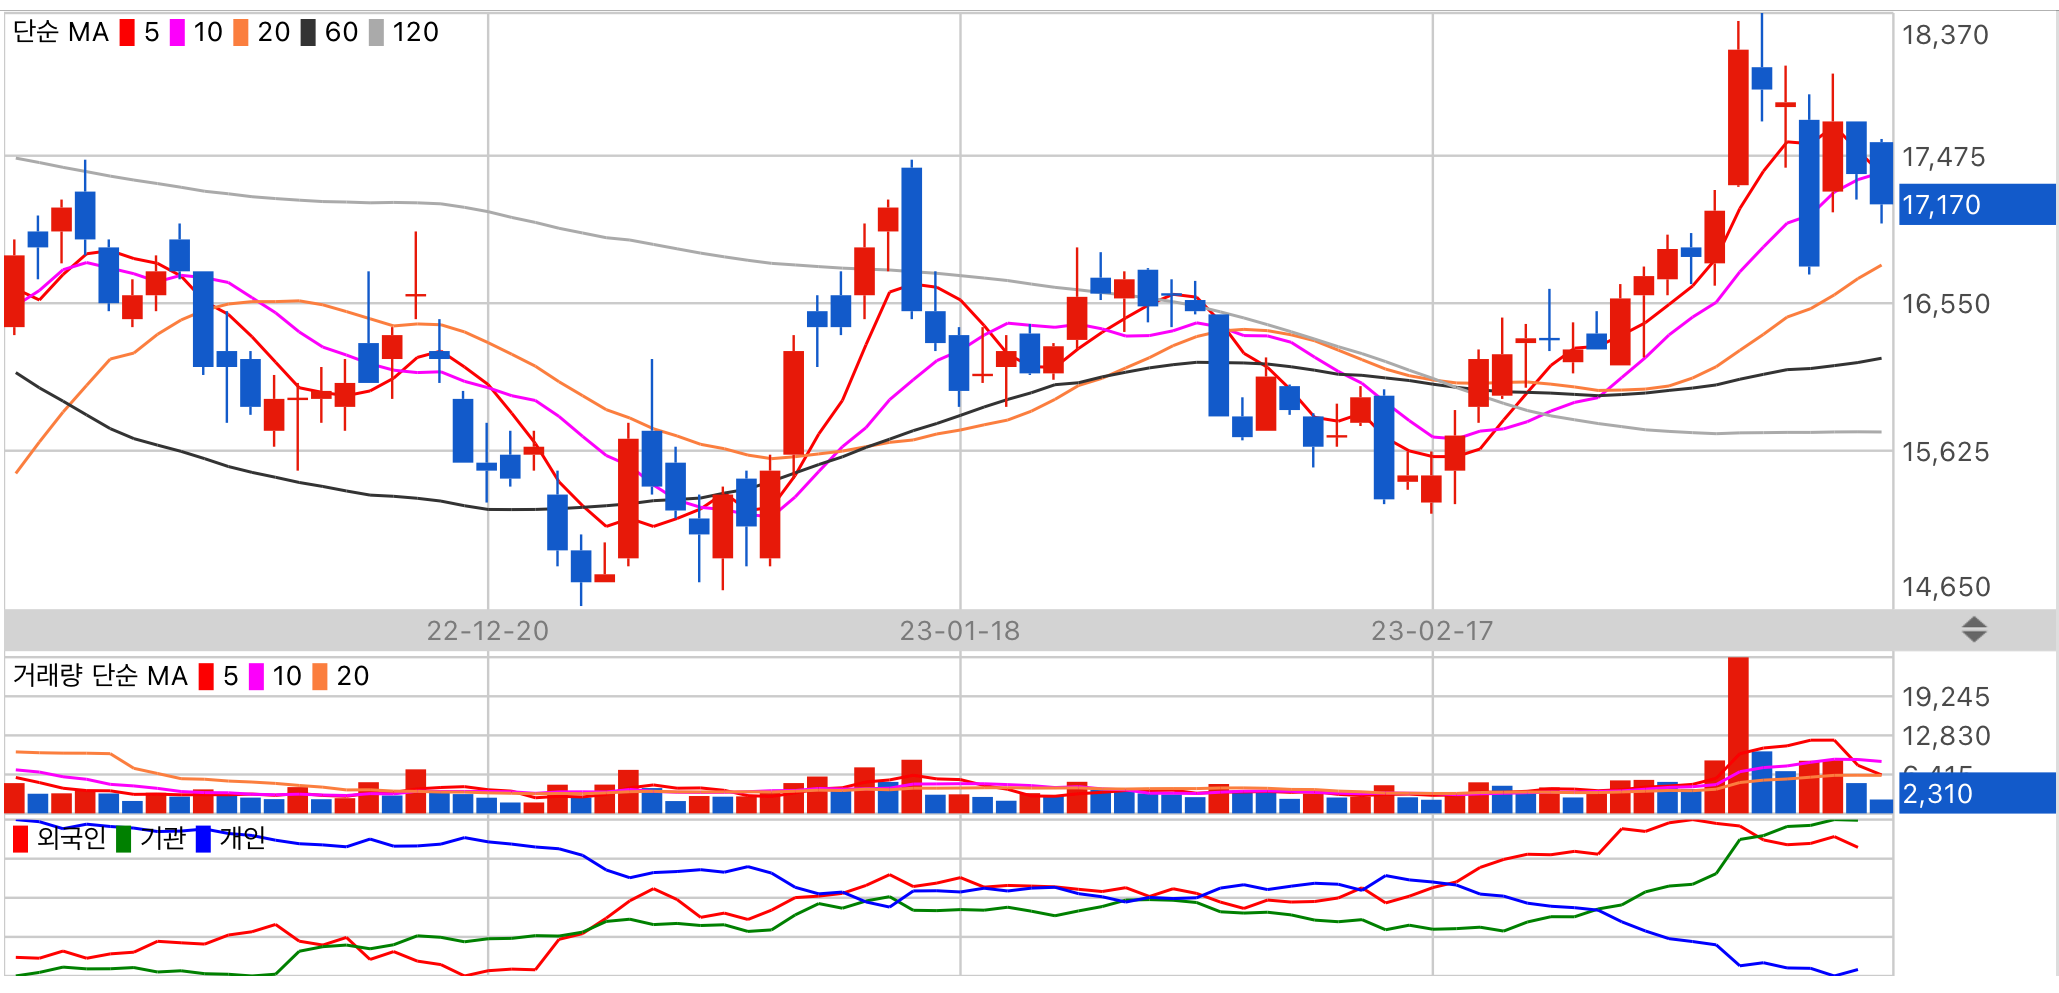Click the magenta 10-day MA price swatch
Image resolution: width=2059 pixels, height=993 pixels.
click(x=177, y=33)
